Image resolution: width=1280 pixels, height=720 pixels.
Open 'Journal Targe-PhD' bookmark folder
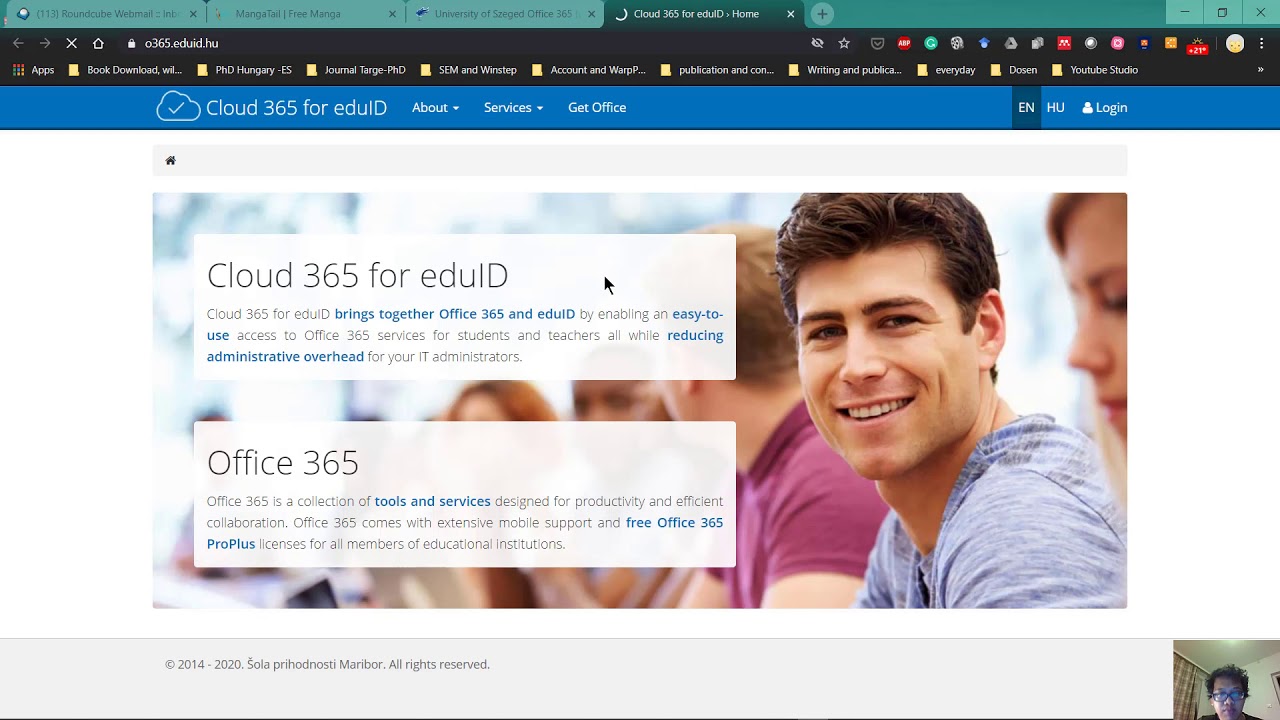(x=356, y=70)
